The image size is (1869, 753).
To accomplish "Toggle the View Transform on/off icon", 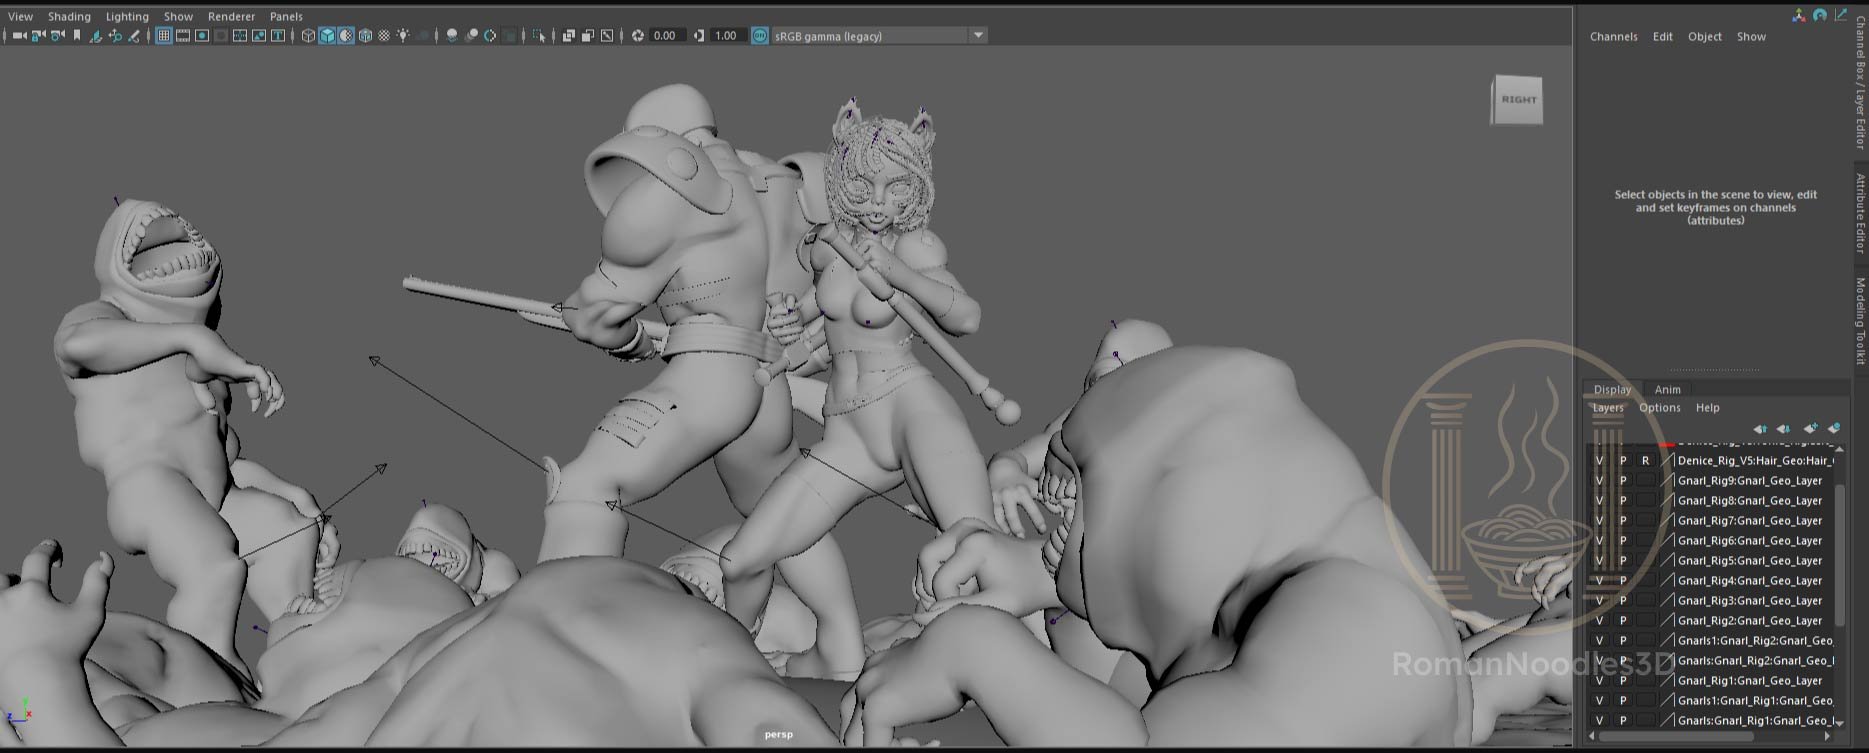I will 759,35.
